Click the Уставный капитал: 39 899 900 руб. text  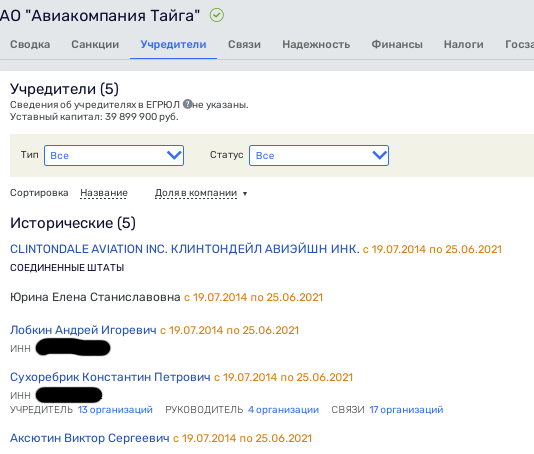(x=94, y=117)
